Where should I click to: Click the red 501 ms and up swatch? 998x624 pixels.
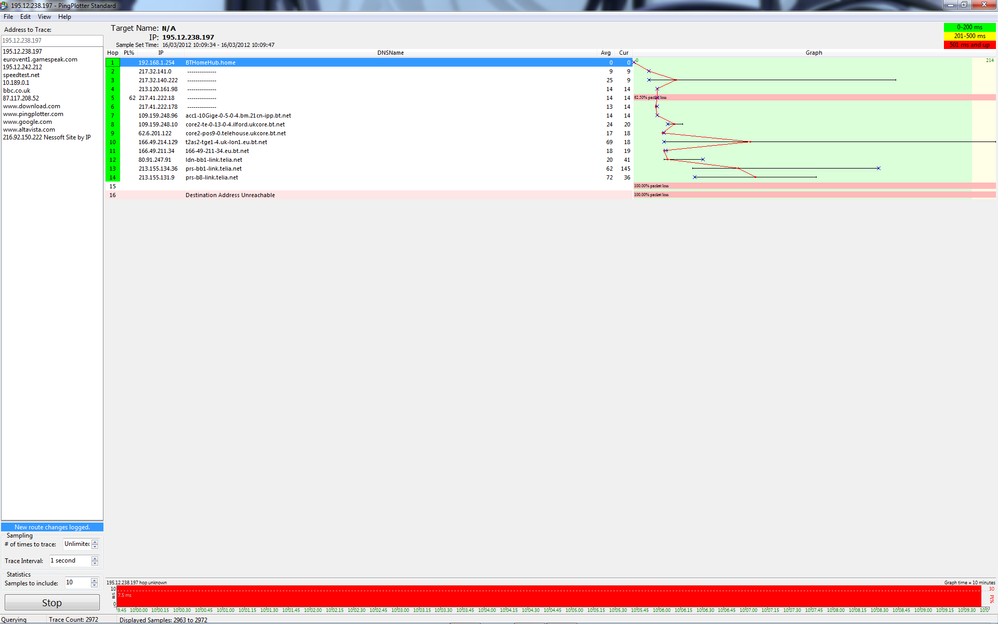point(969,45)
